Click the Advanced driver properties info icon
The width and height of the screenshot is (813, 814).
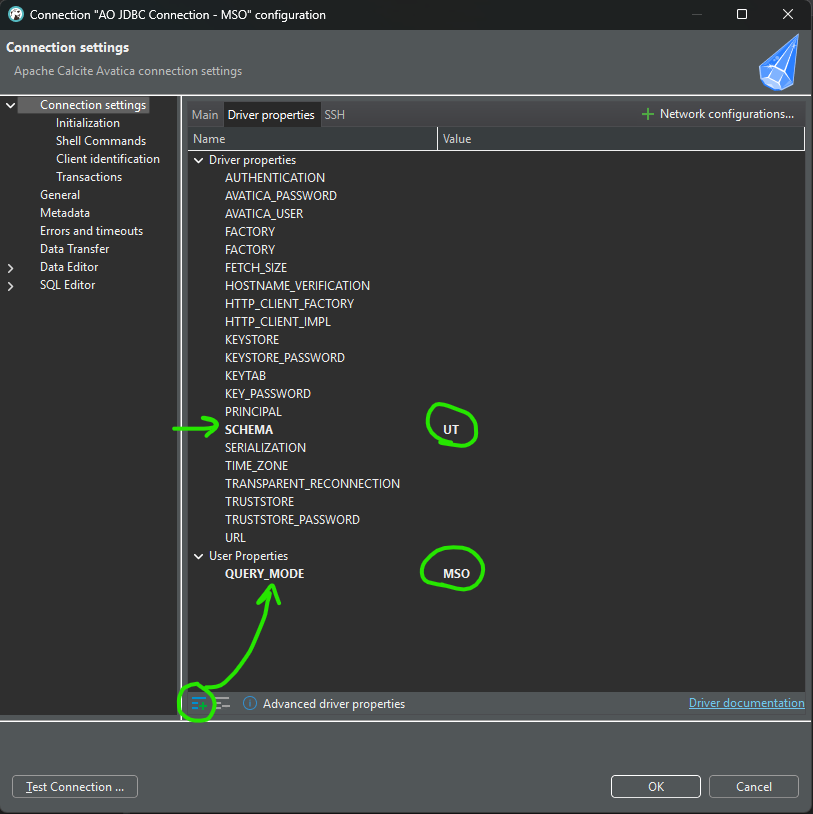(x=250, y=704)
